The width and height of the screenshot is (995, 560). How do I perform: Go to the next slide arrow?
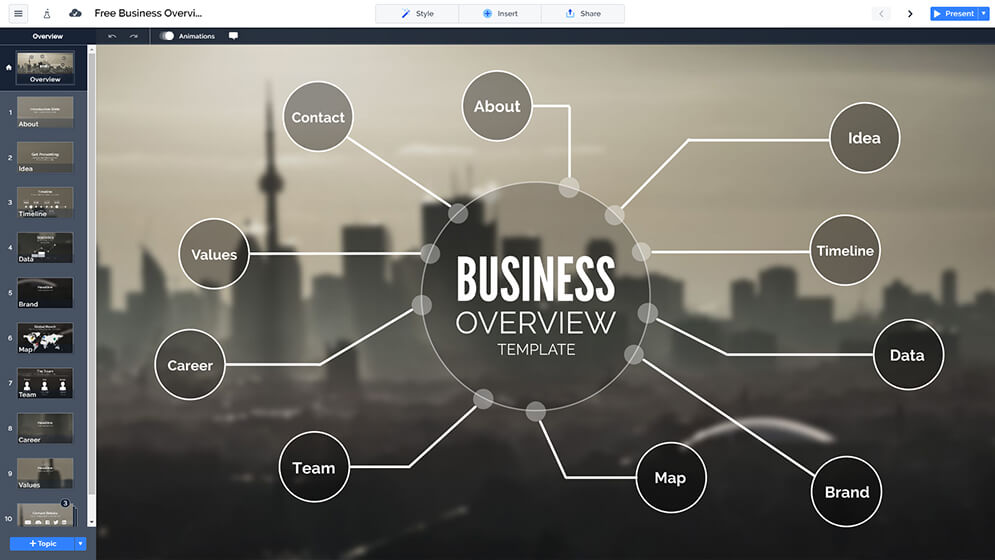pyautogui.click(x=910, y=14)
